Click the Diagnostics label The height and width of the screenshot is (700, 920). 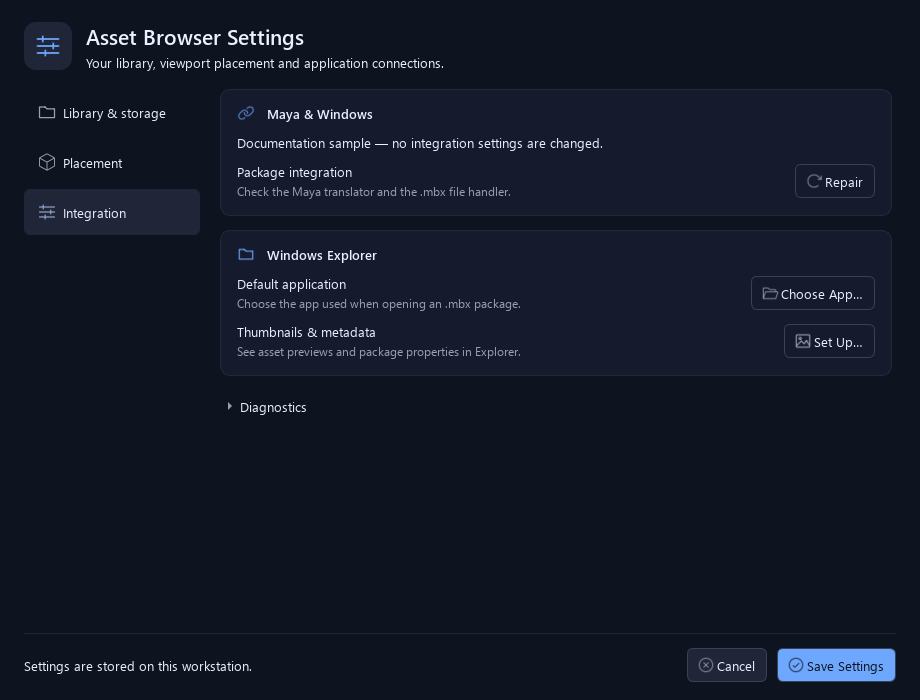(273, 407)
